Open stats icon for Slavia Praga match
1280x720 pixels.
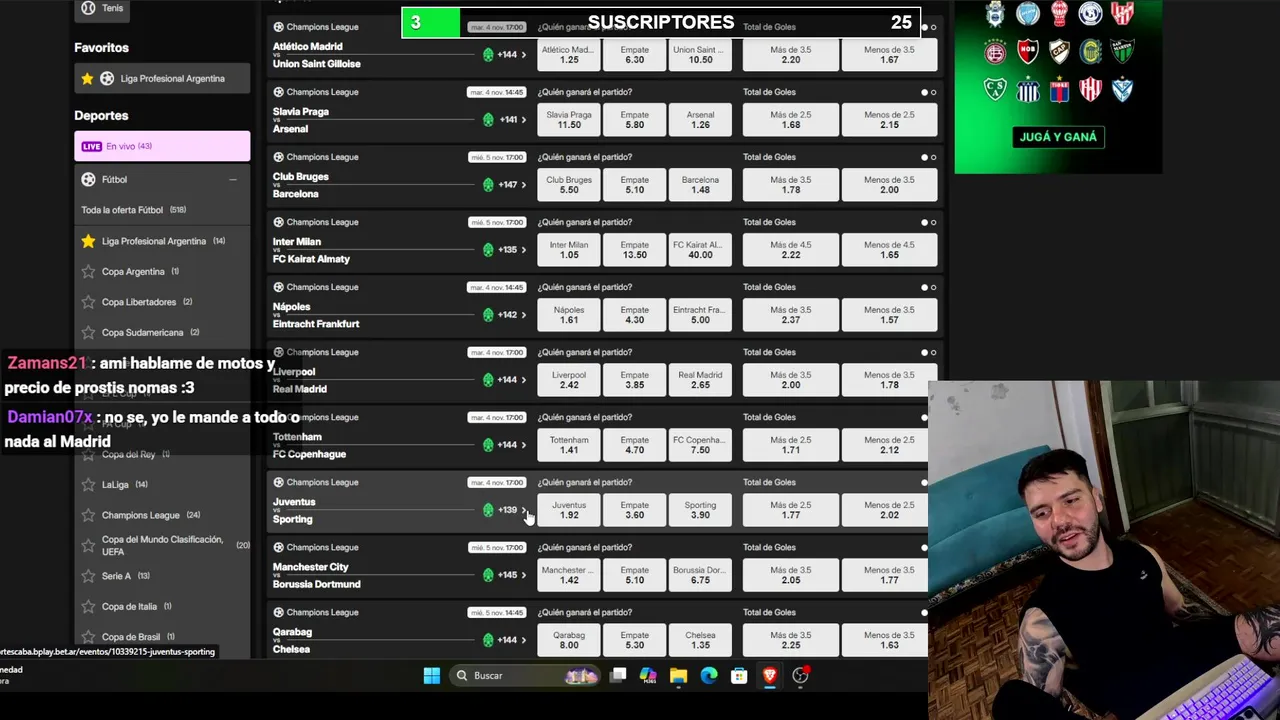click(x=488, y=119)
